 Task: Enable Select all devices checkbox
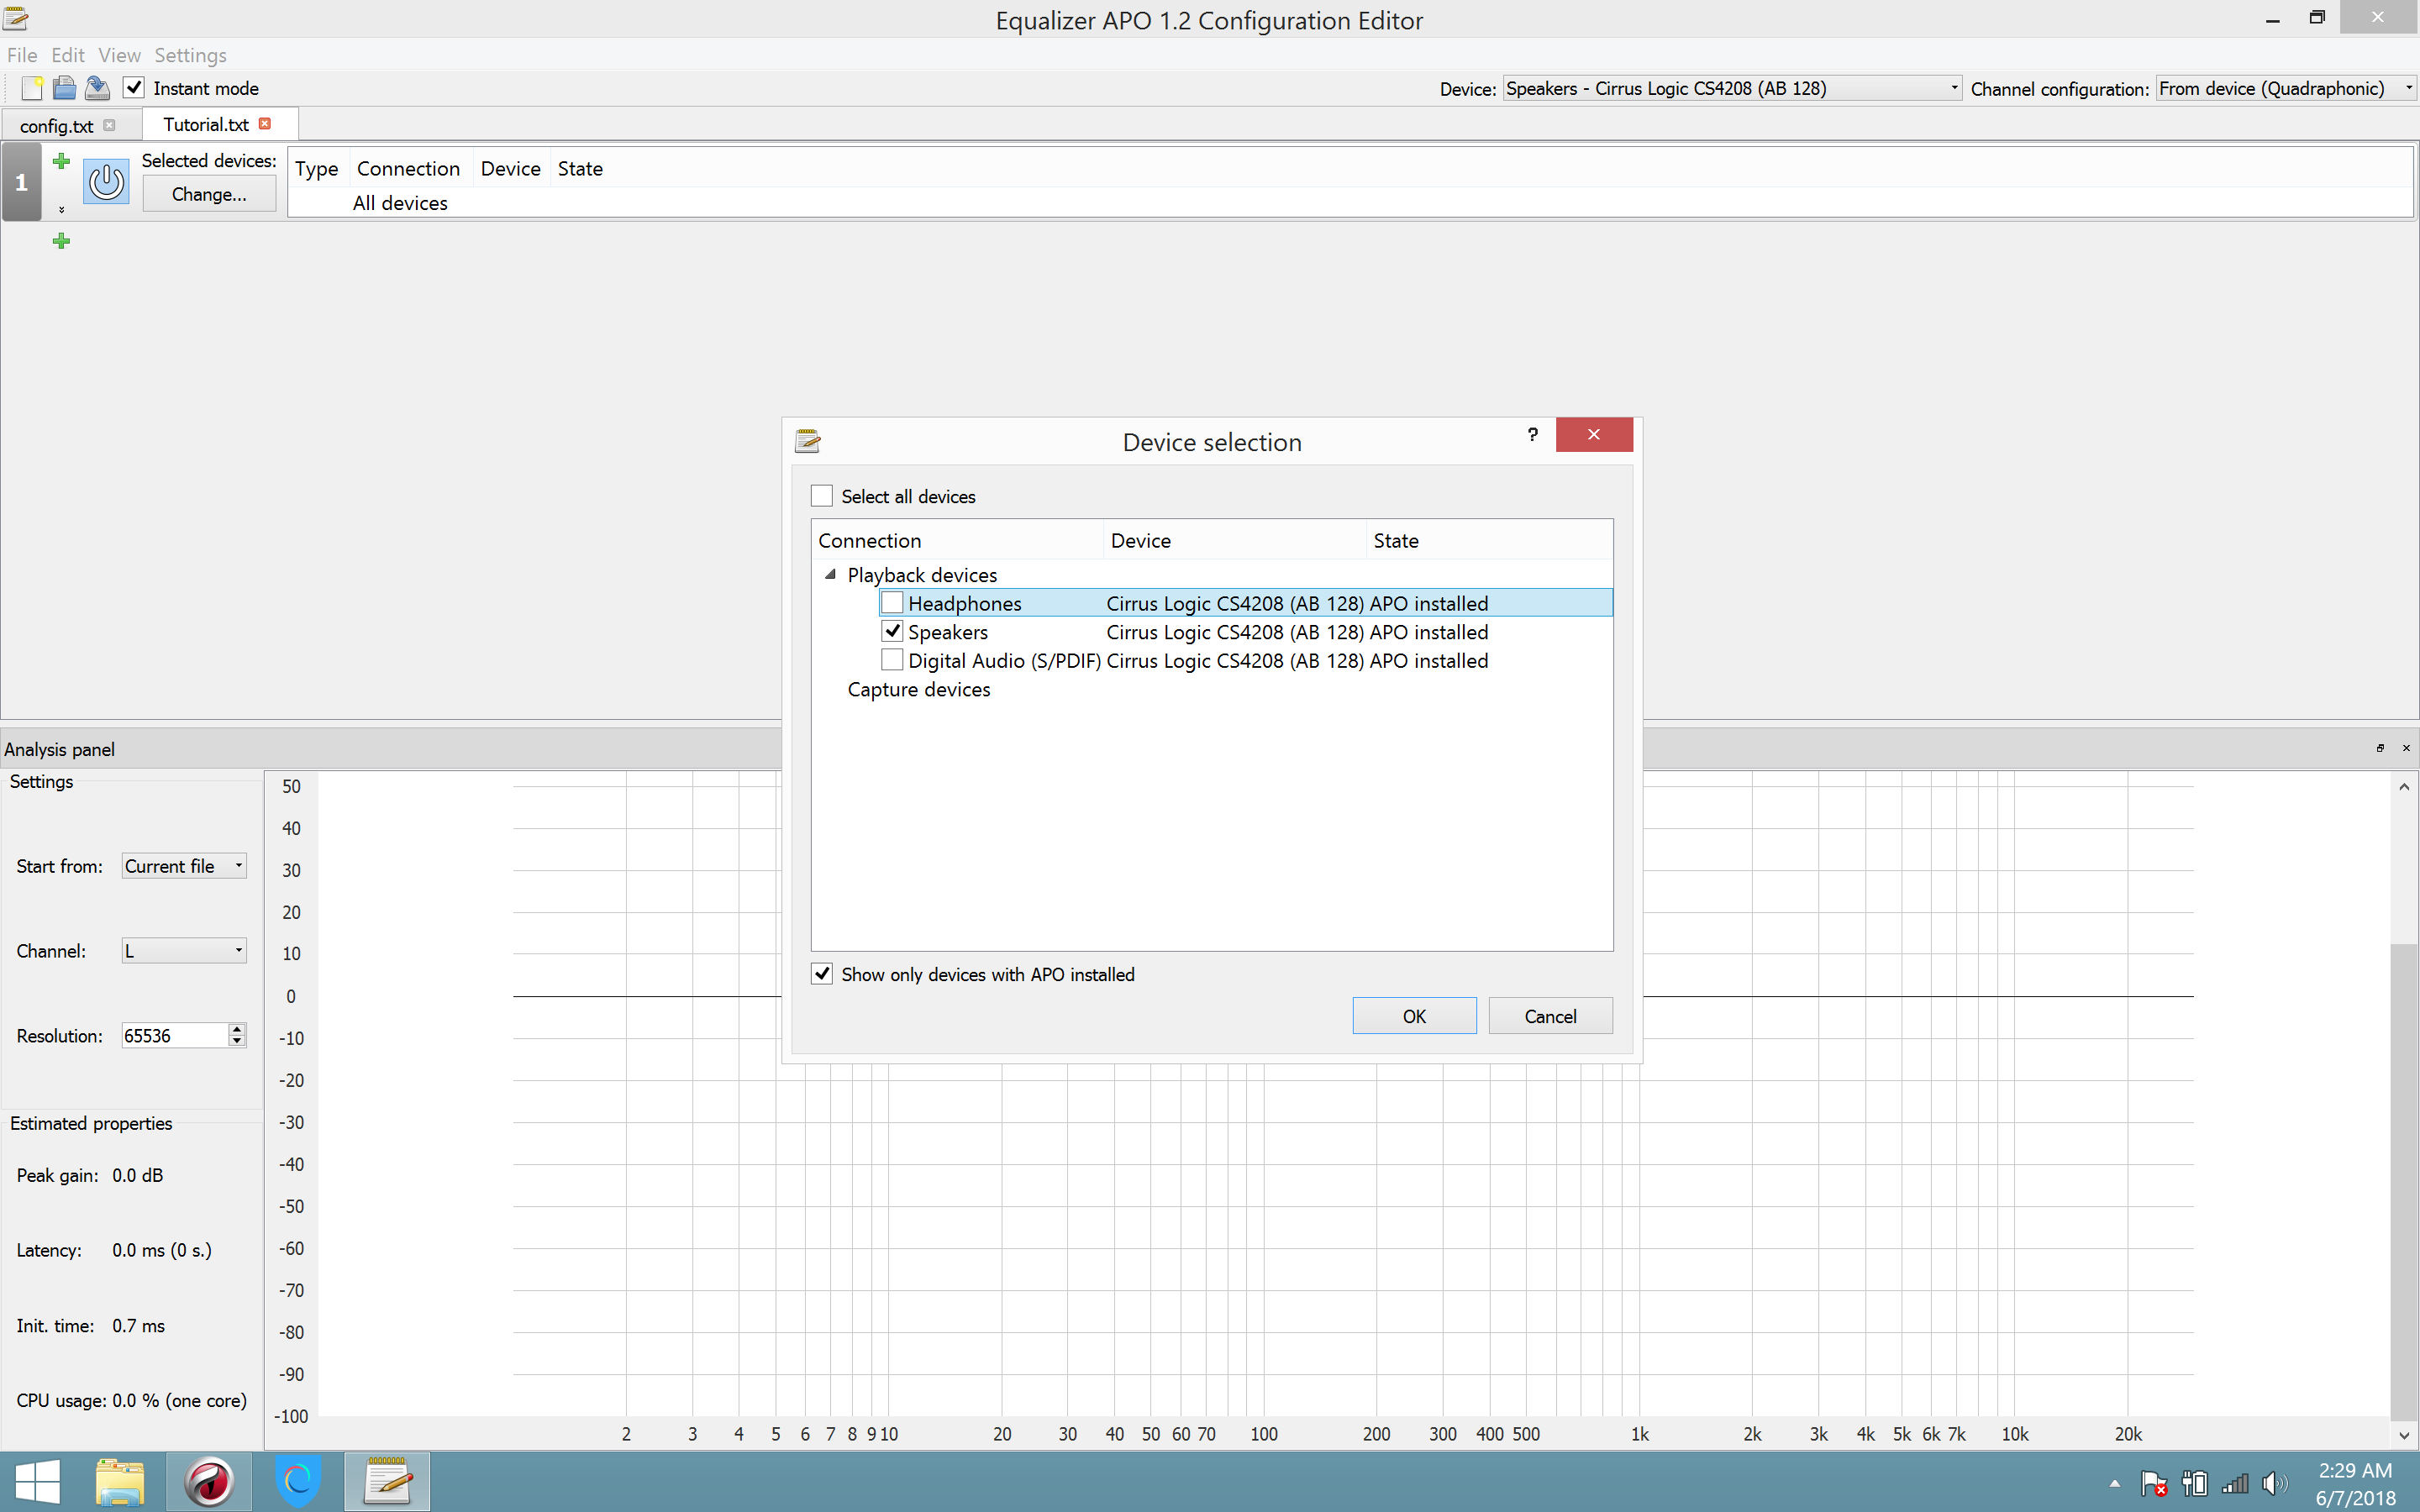[x=822, y=496]
